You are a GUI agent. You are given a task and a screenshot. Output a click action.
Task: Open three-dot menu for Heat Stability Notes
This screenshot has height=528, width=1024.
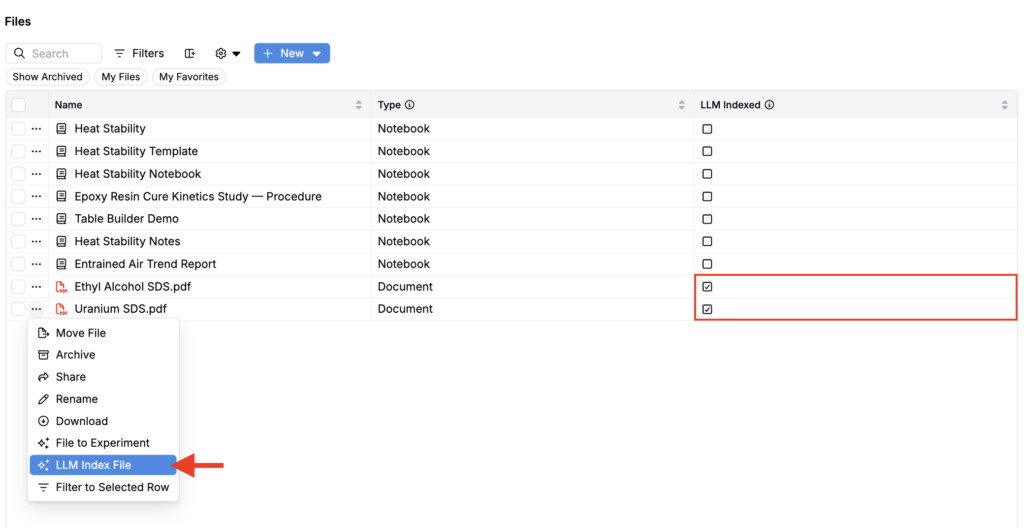point(36,241)
